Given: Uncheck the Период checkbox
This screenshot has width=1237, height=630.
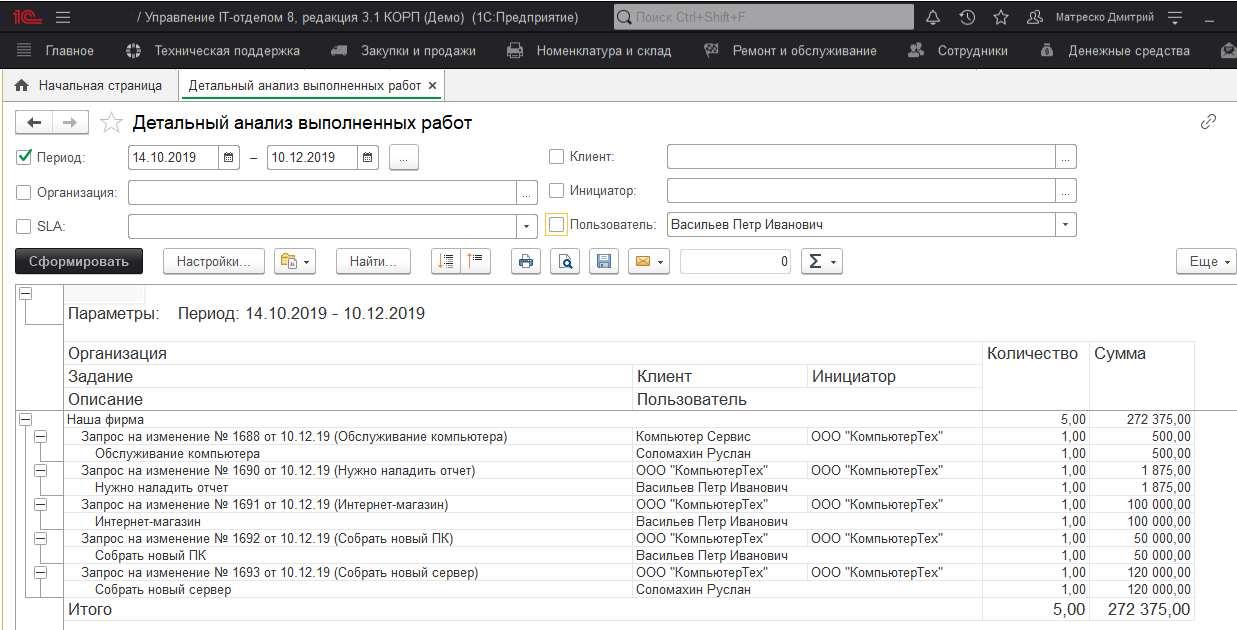Looking at the screenshot, I should click(x=24, y=157).
